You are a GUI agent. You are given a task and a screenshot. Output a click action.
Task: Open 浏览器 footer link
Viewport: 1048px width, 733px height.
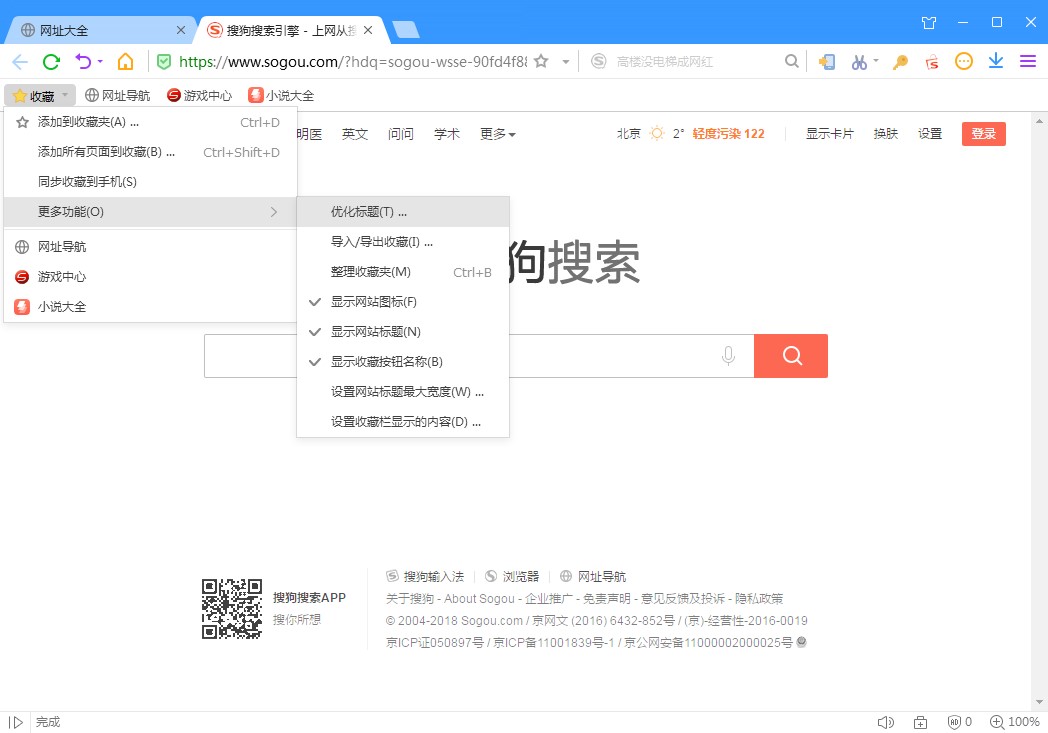(x=512, y=576)
